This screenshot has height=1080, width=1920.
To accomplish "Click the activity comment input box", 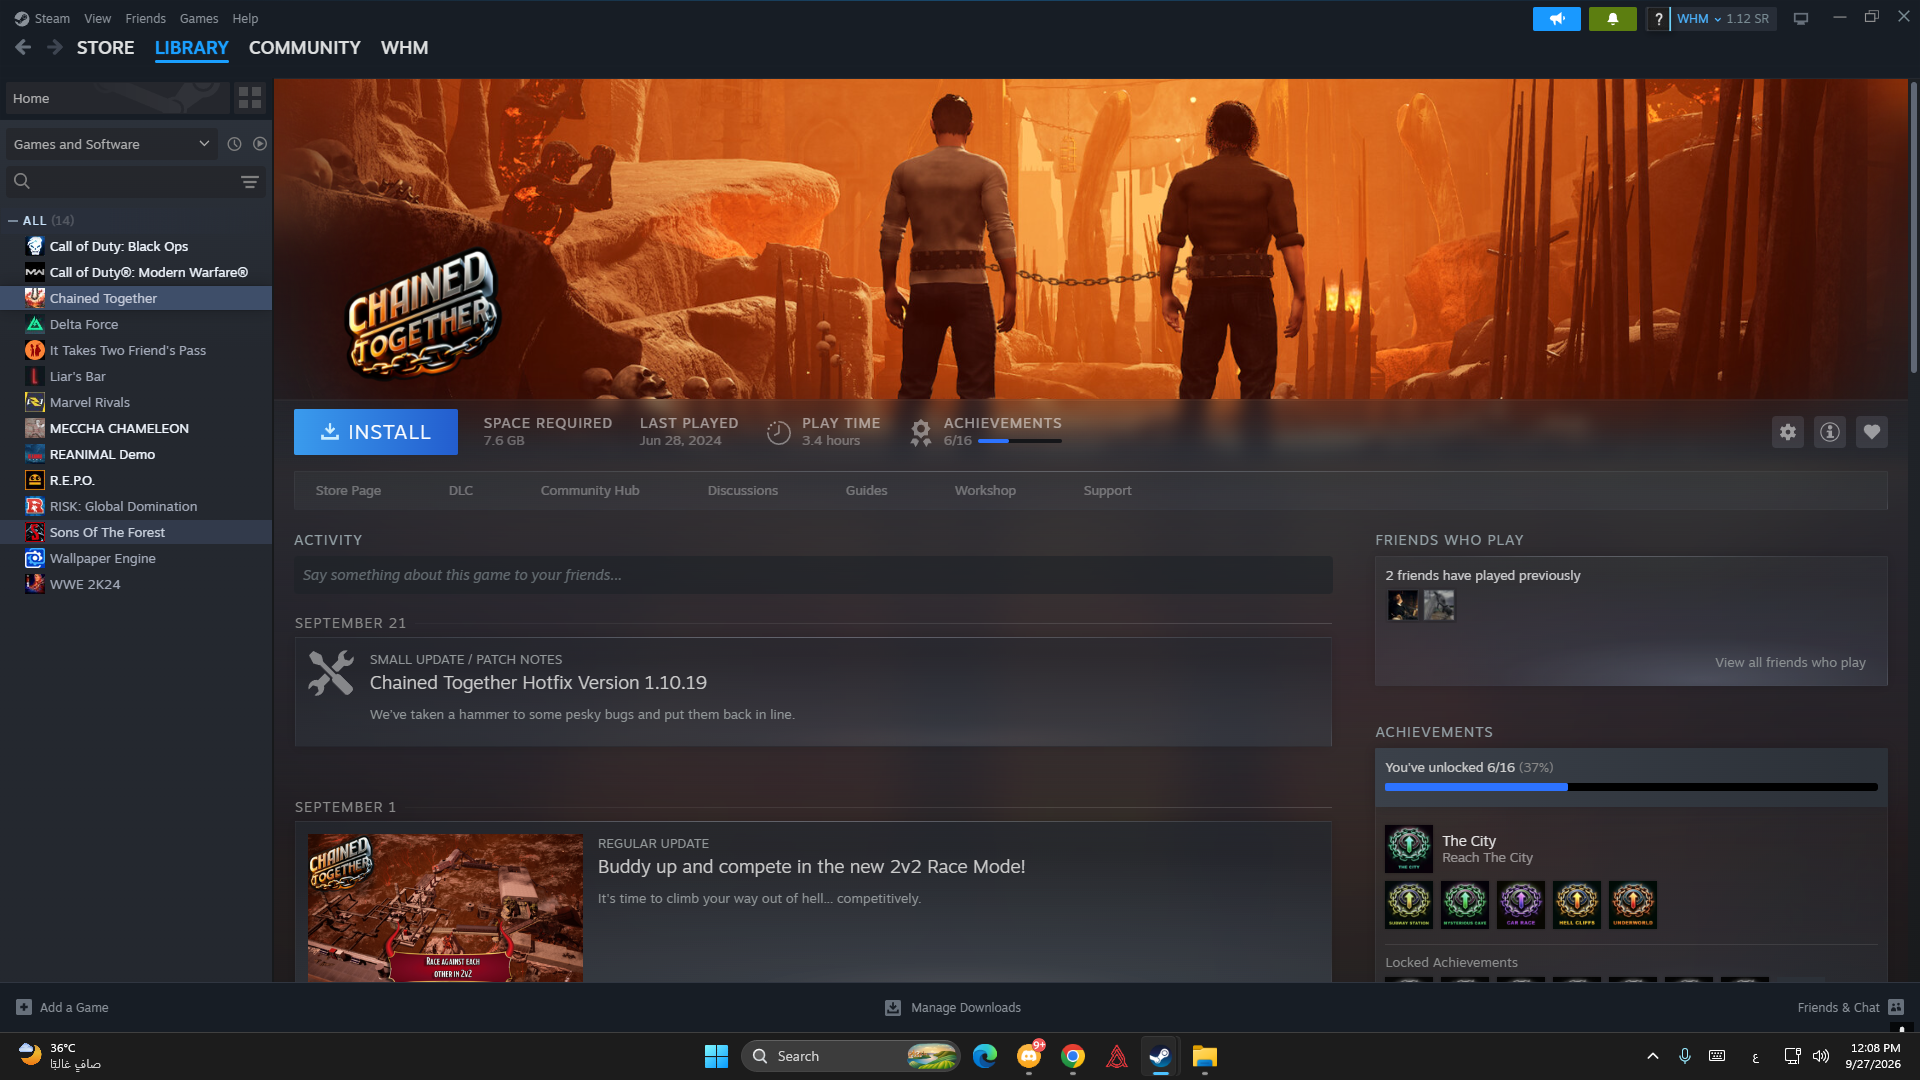I will (x=813, y=575).
